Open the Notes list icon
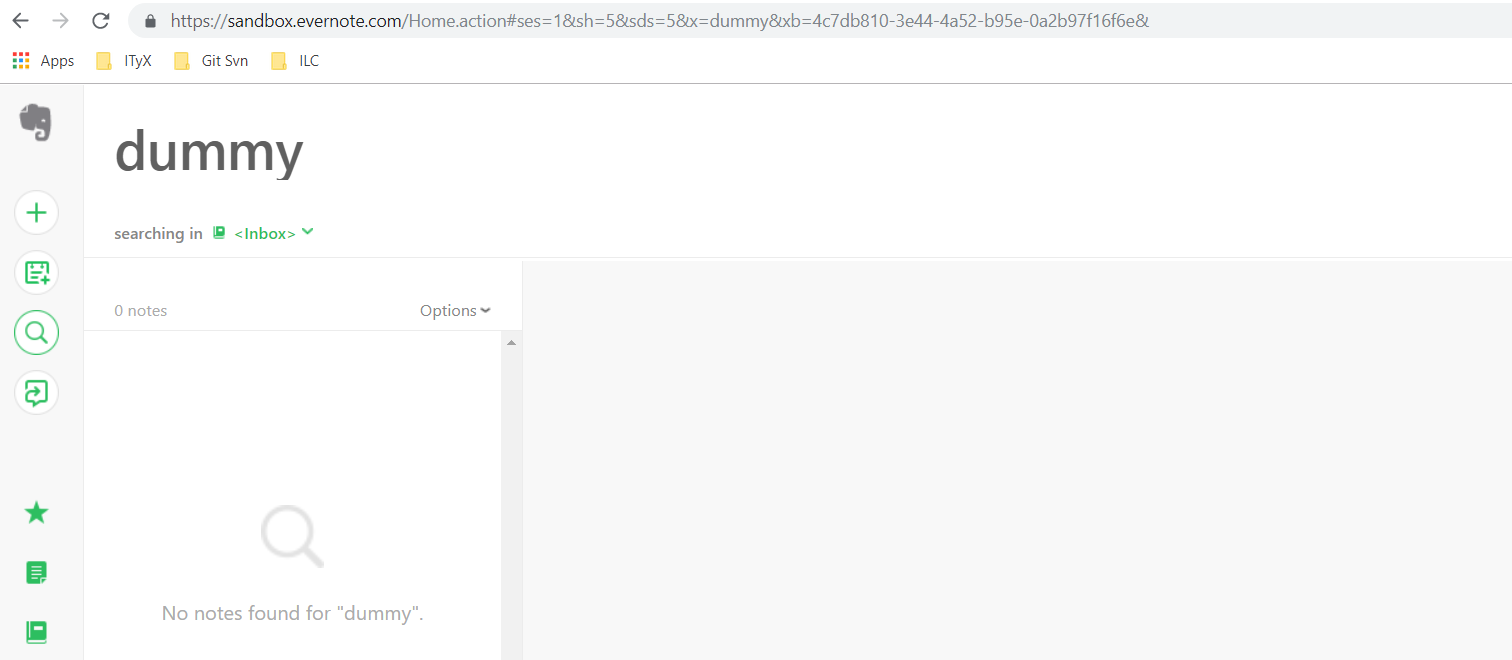This screenshot has height=660, width=1512. click(x=36, y=573)
